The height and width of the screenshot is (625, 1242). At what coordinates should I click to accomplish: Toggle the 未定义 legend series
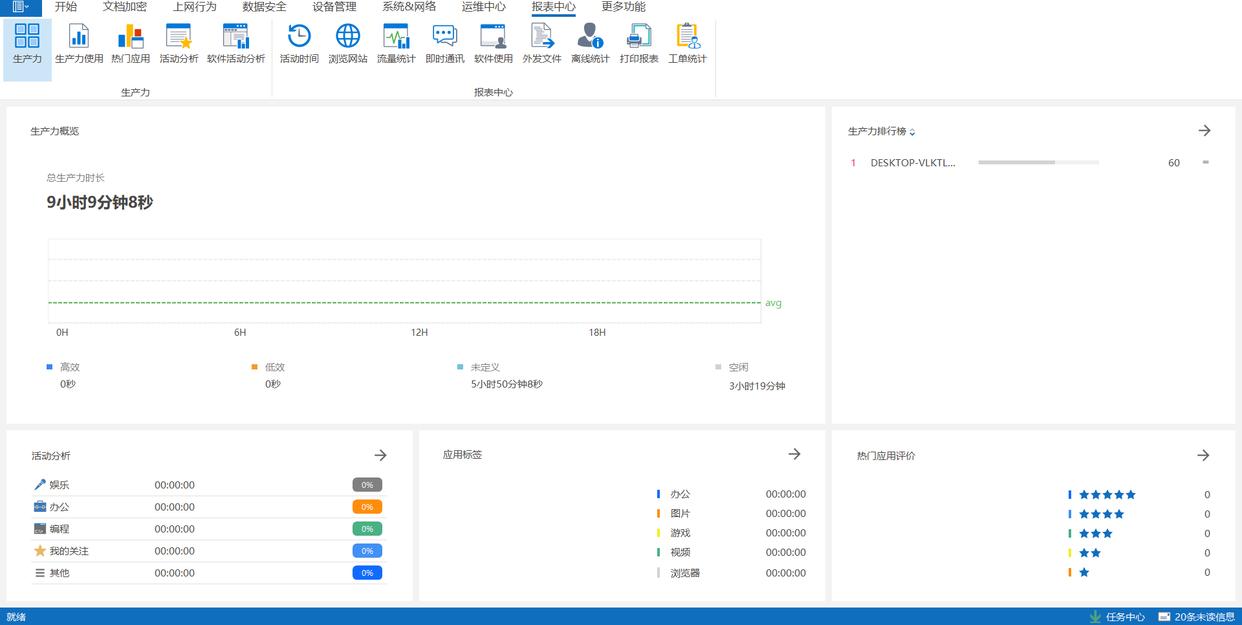tap(484, 367)
